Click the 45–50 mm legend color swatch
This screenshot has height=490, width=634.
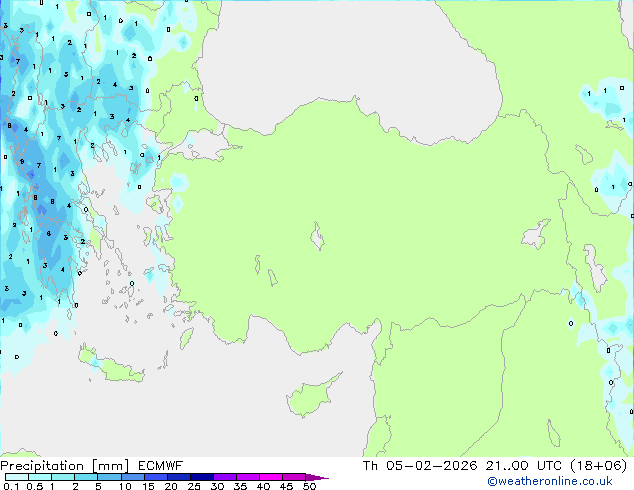[294, 477]
